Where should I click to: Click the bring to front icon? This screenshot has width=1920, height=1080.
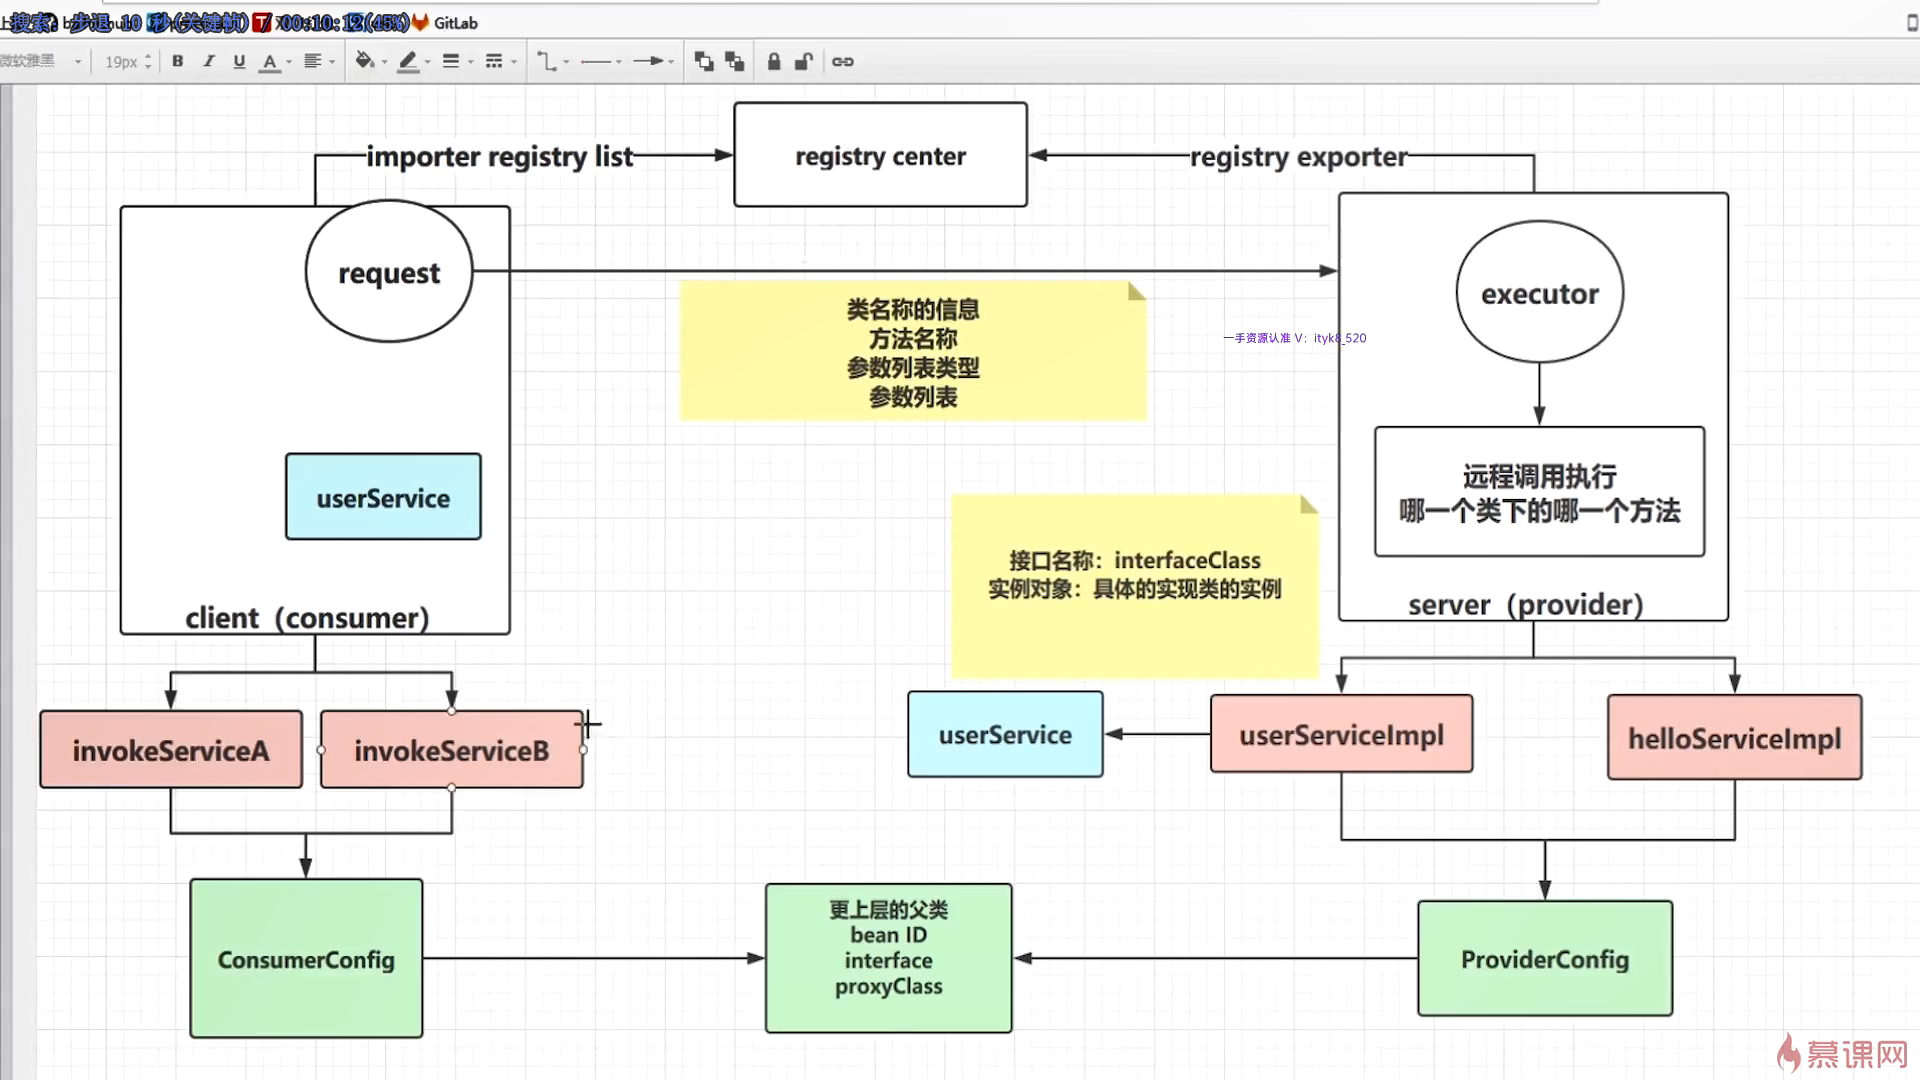point(704,61)
